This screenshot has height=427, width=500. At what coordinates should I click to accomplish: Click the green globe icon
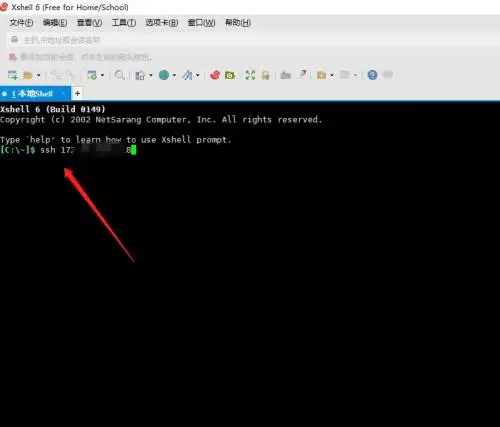point(164,75)
